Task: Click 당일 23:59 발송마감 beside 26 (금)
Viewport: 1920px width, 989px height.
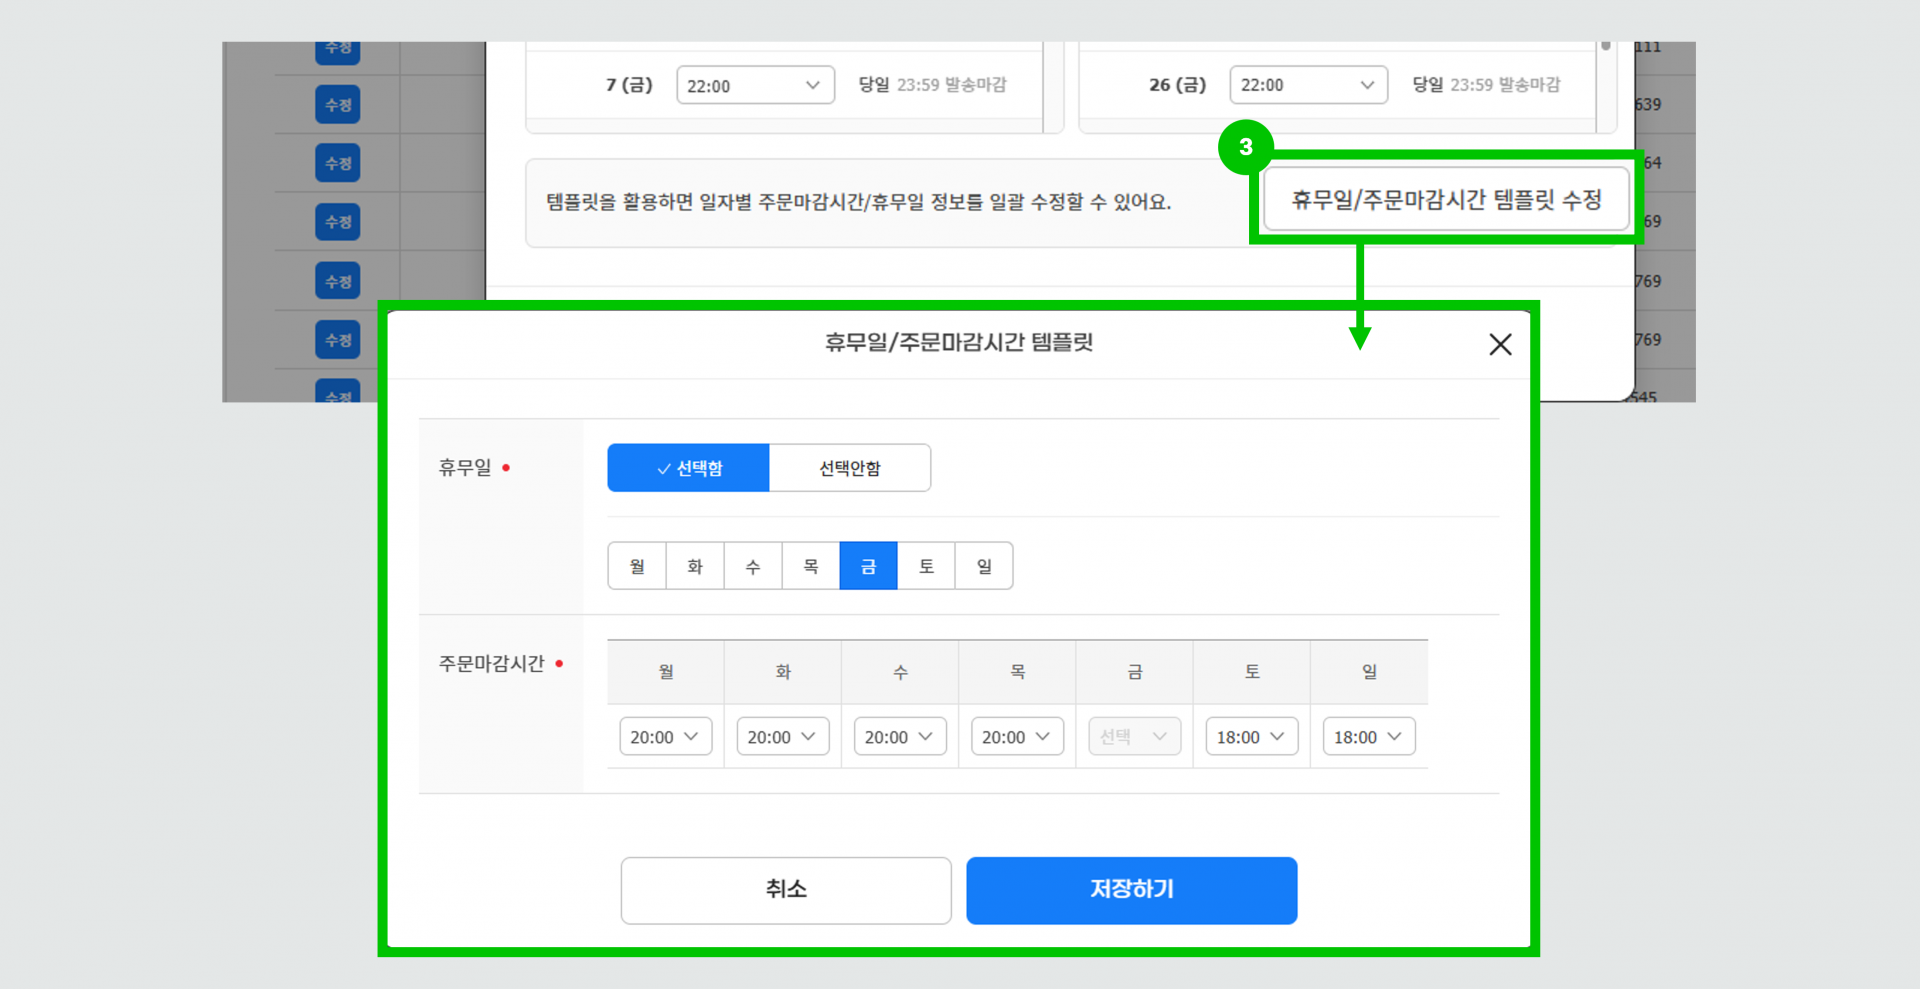Action: [1486, 85]
